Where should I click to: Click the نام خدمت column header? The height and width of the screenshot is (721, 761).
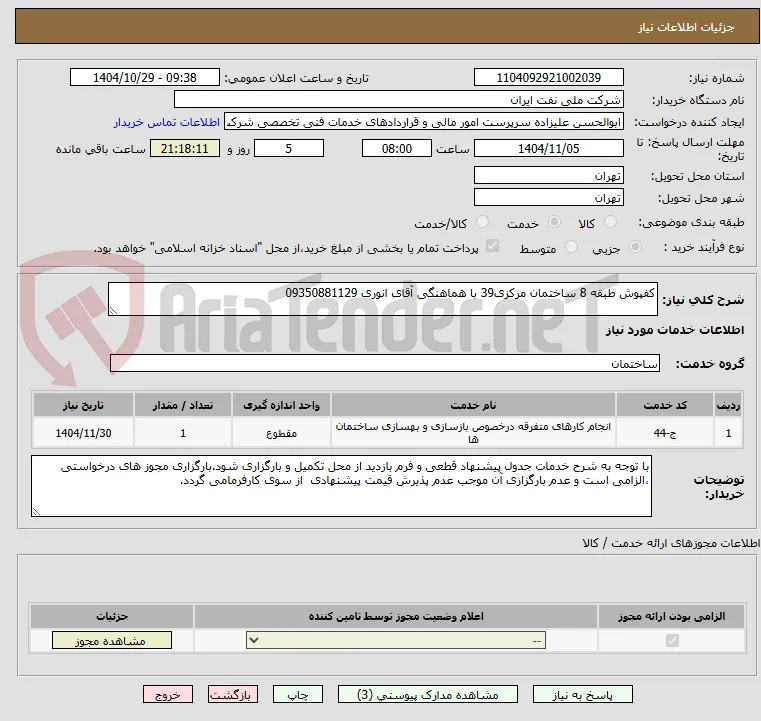(x=473, y=405)
